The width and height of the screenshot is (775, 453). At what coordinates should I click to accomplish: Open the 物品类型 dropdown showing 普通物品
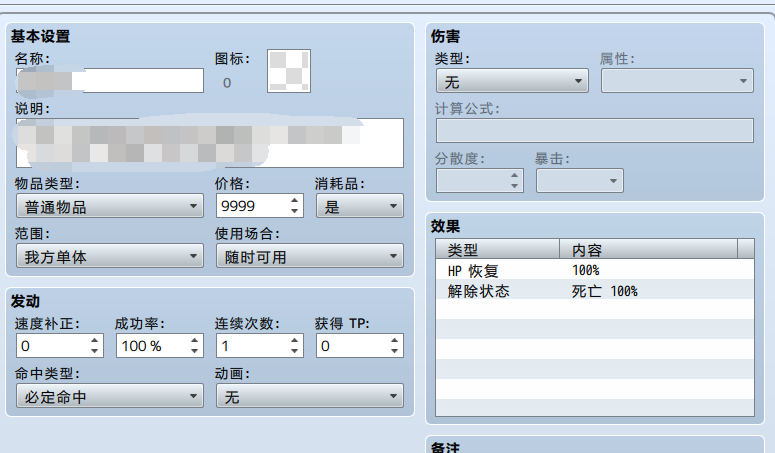click(110, 206)
